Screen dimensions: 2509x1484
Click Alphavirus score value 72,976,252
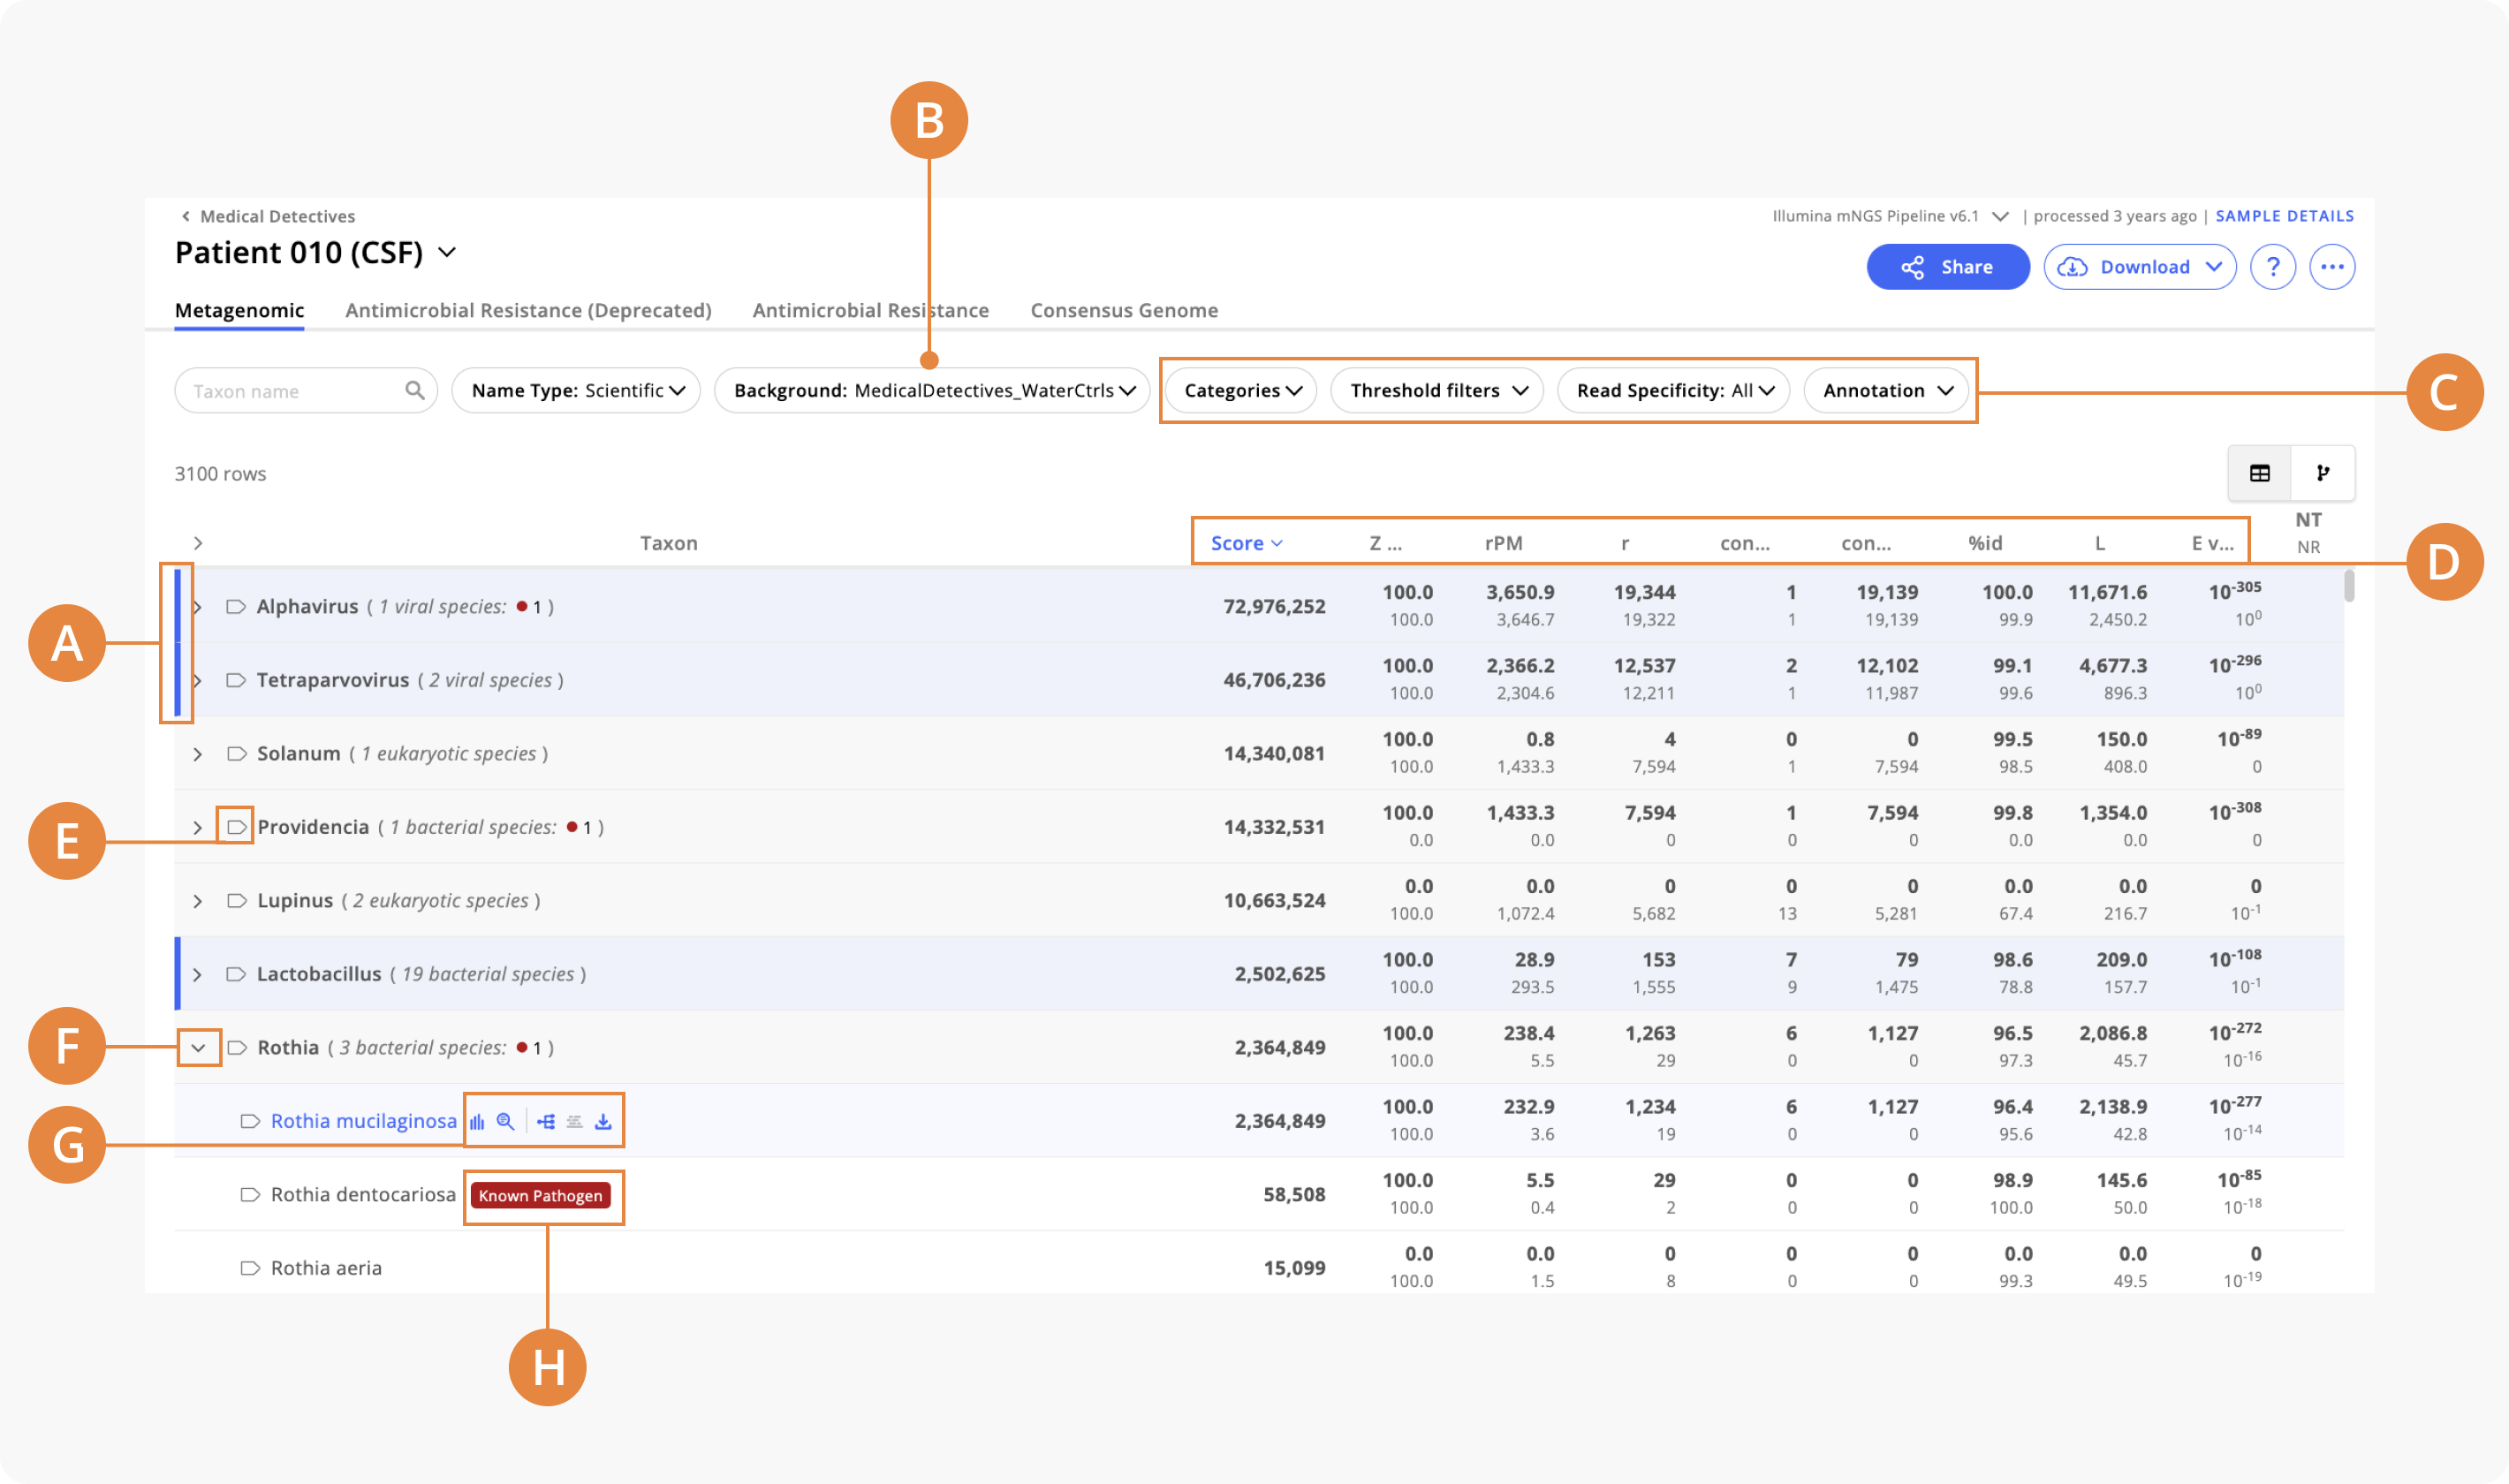[1274, 607]
